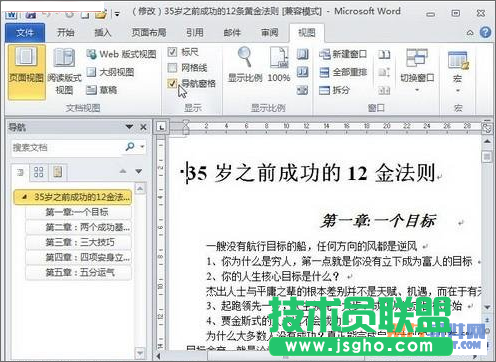Image resolution: width=496 pixels, height=362 pixels.
Task: Browse pages thumbnails tab in navigation pane
Action: point(39,172)
